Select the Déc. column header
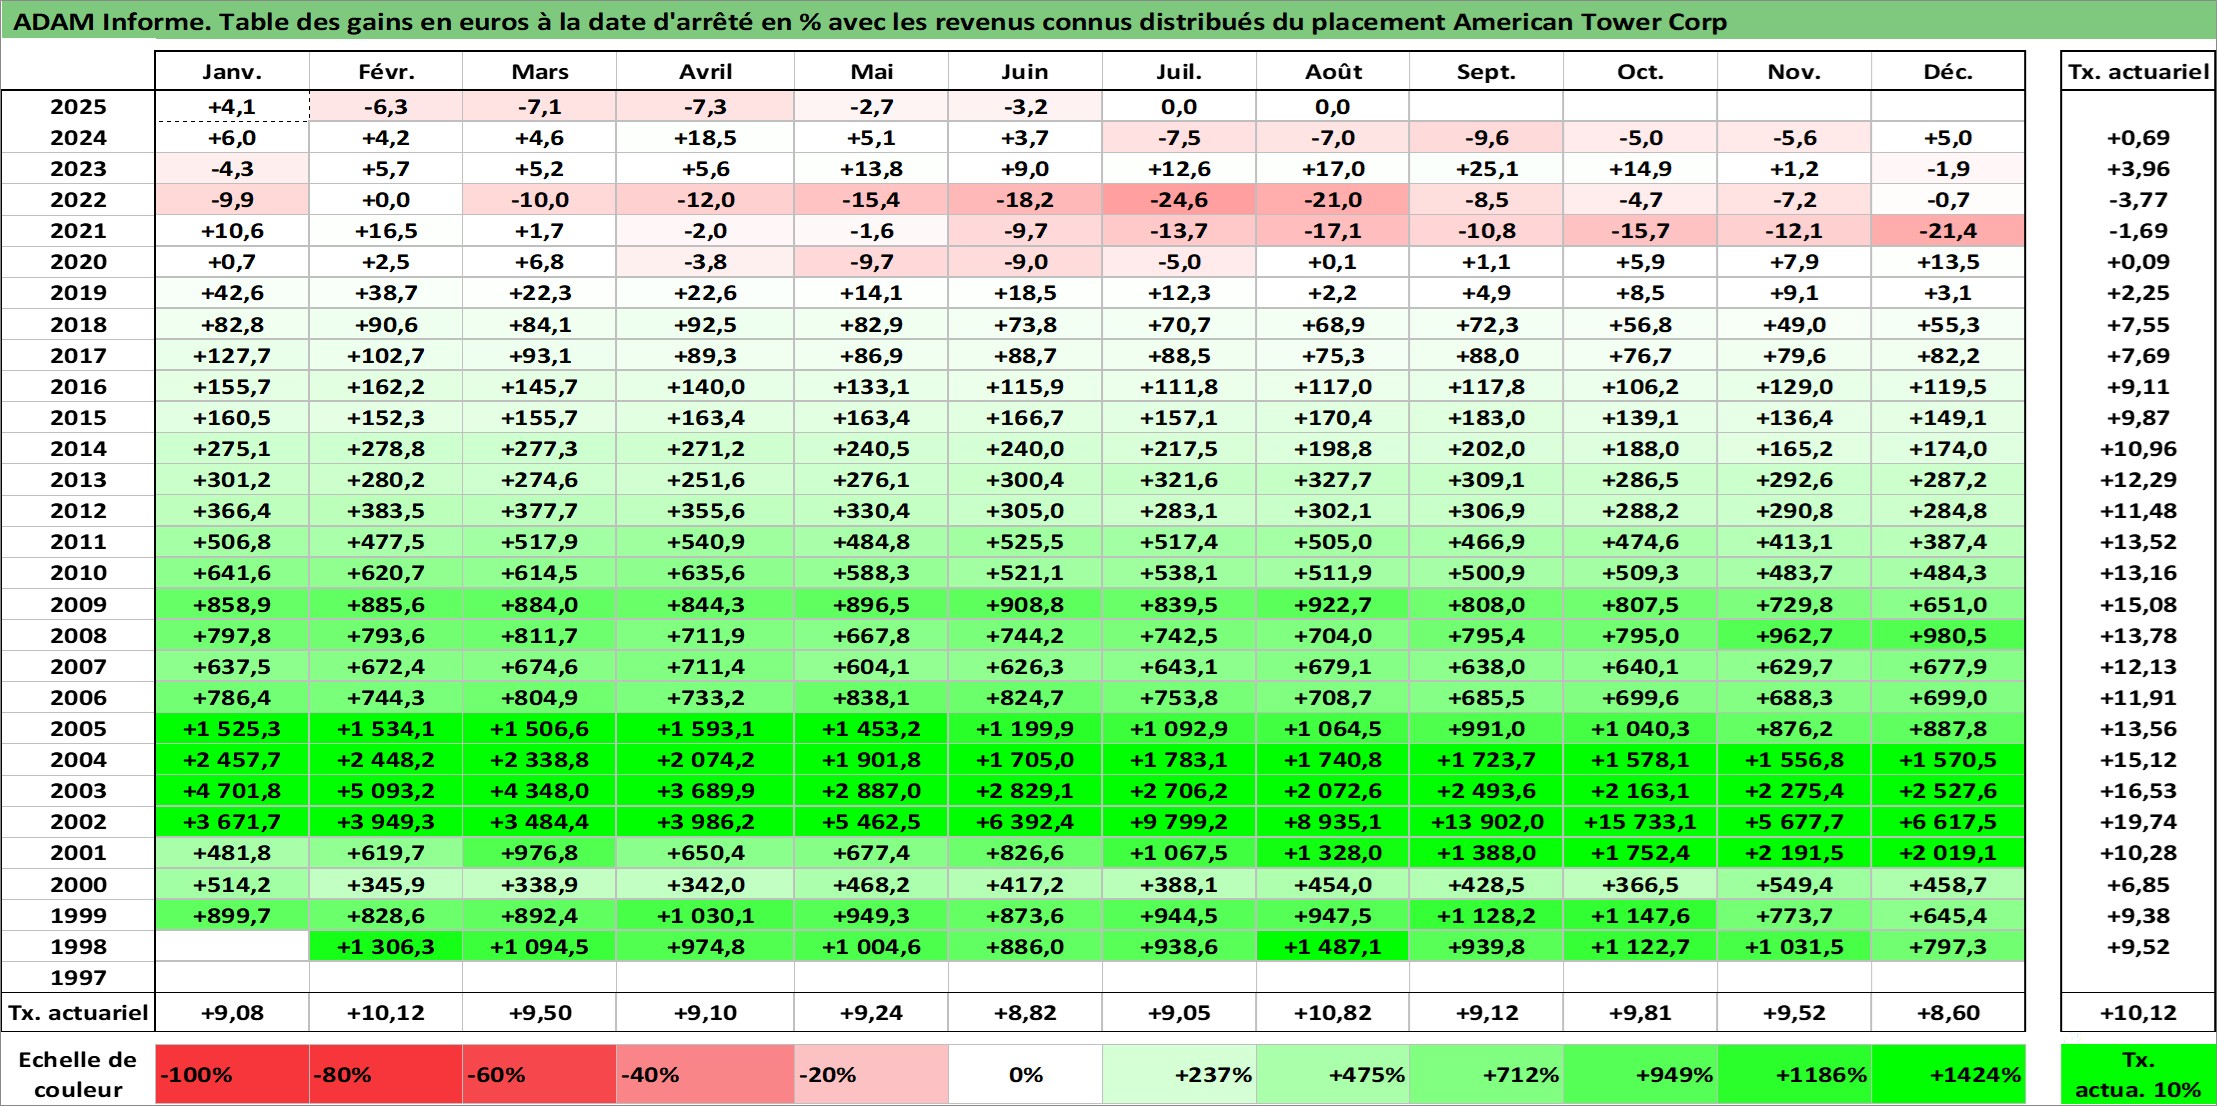The image size is (2217, 1106). pos(1948,72)
